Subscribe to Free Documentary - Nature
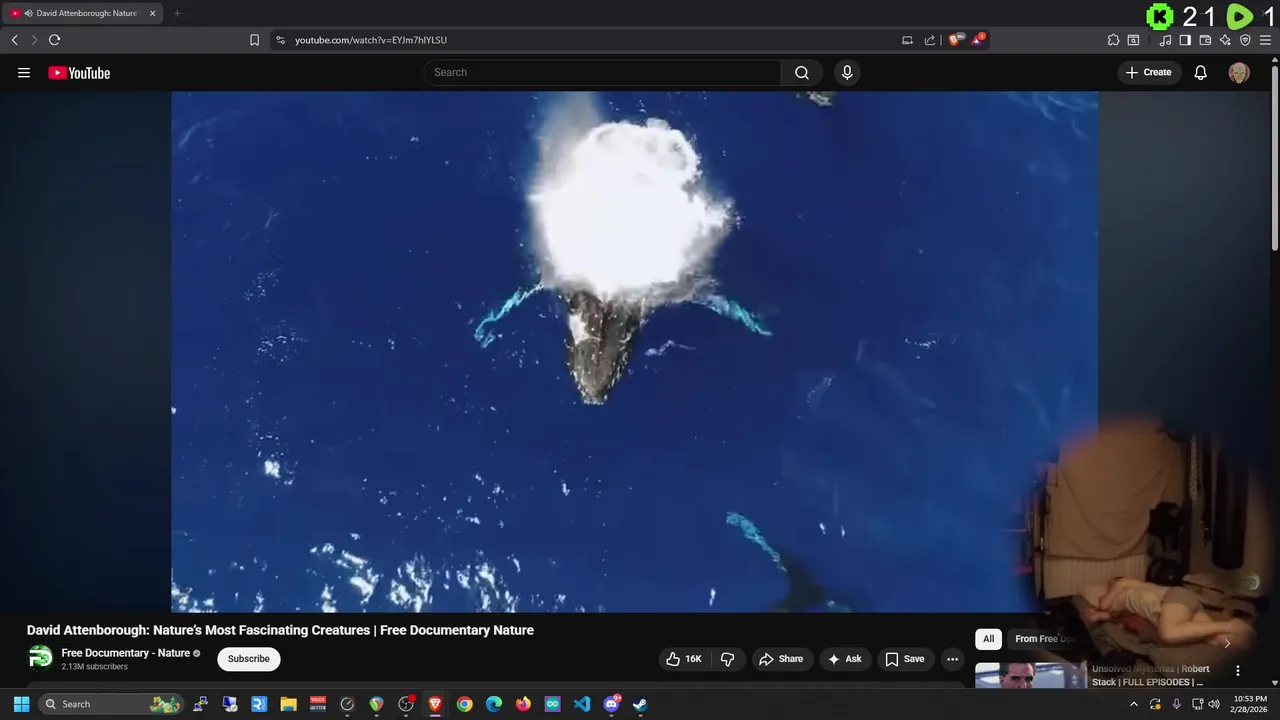The width and height of the screenshot is (1280, 720). pos(249,659)
